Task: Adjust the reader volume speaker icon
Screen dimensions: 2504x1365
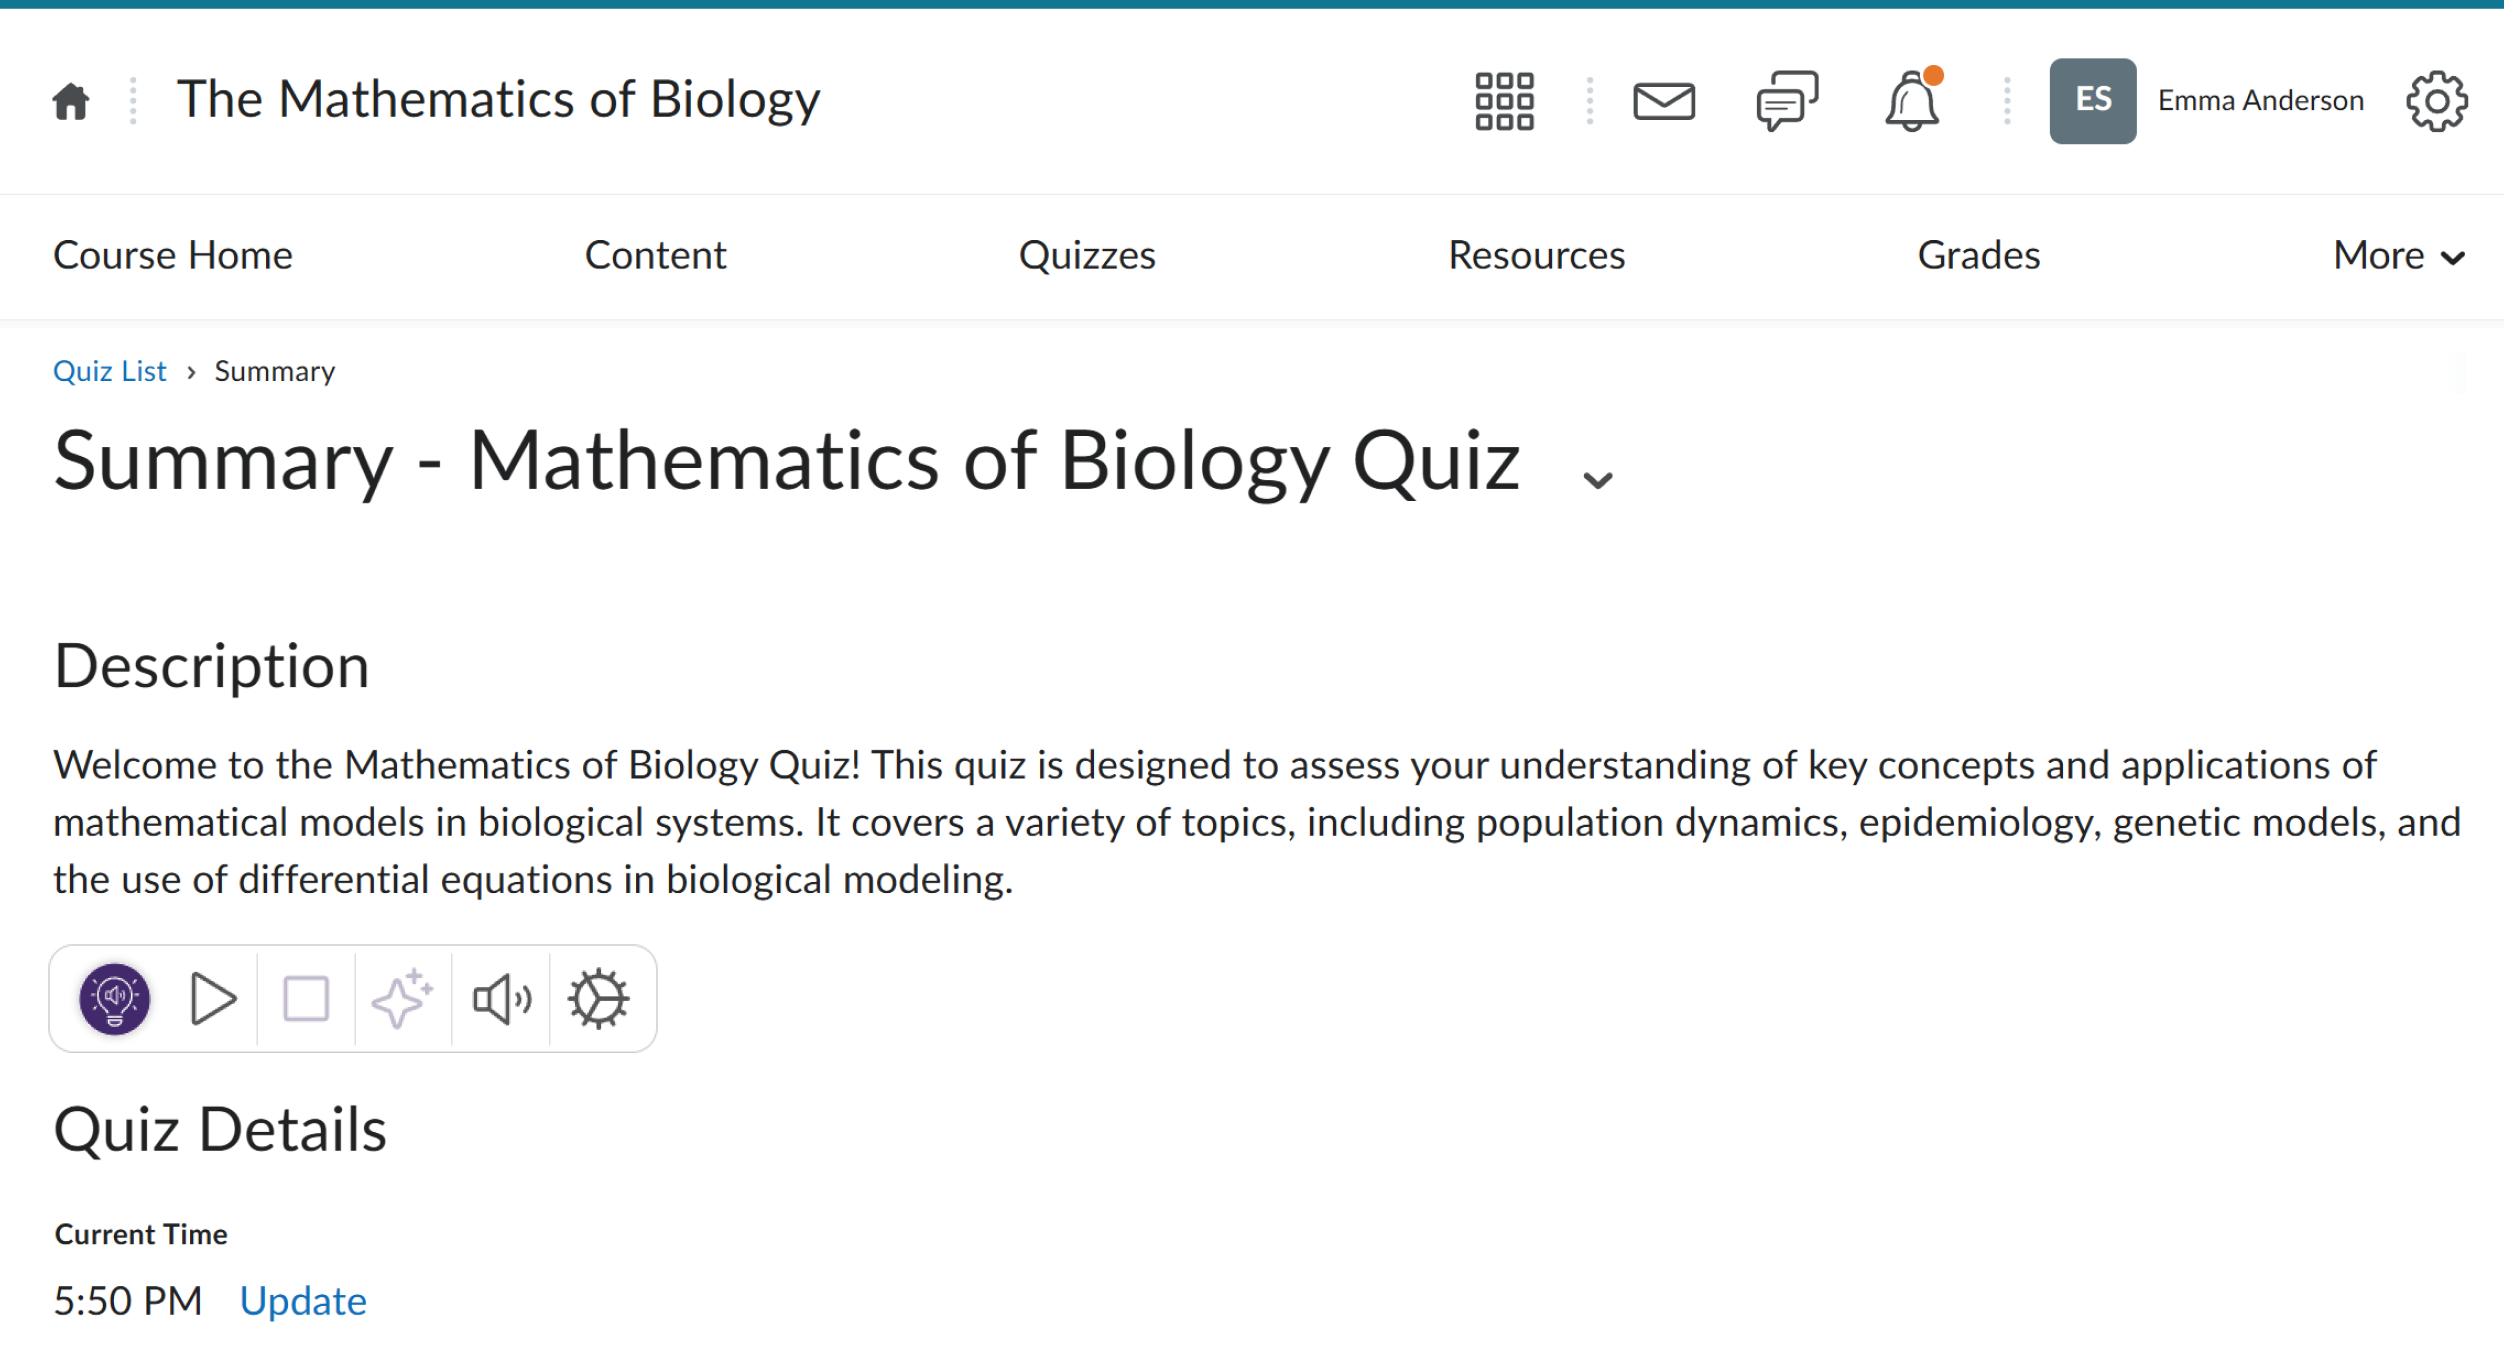Action: [501, 998]
